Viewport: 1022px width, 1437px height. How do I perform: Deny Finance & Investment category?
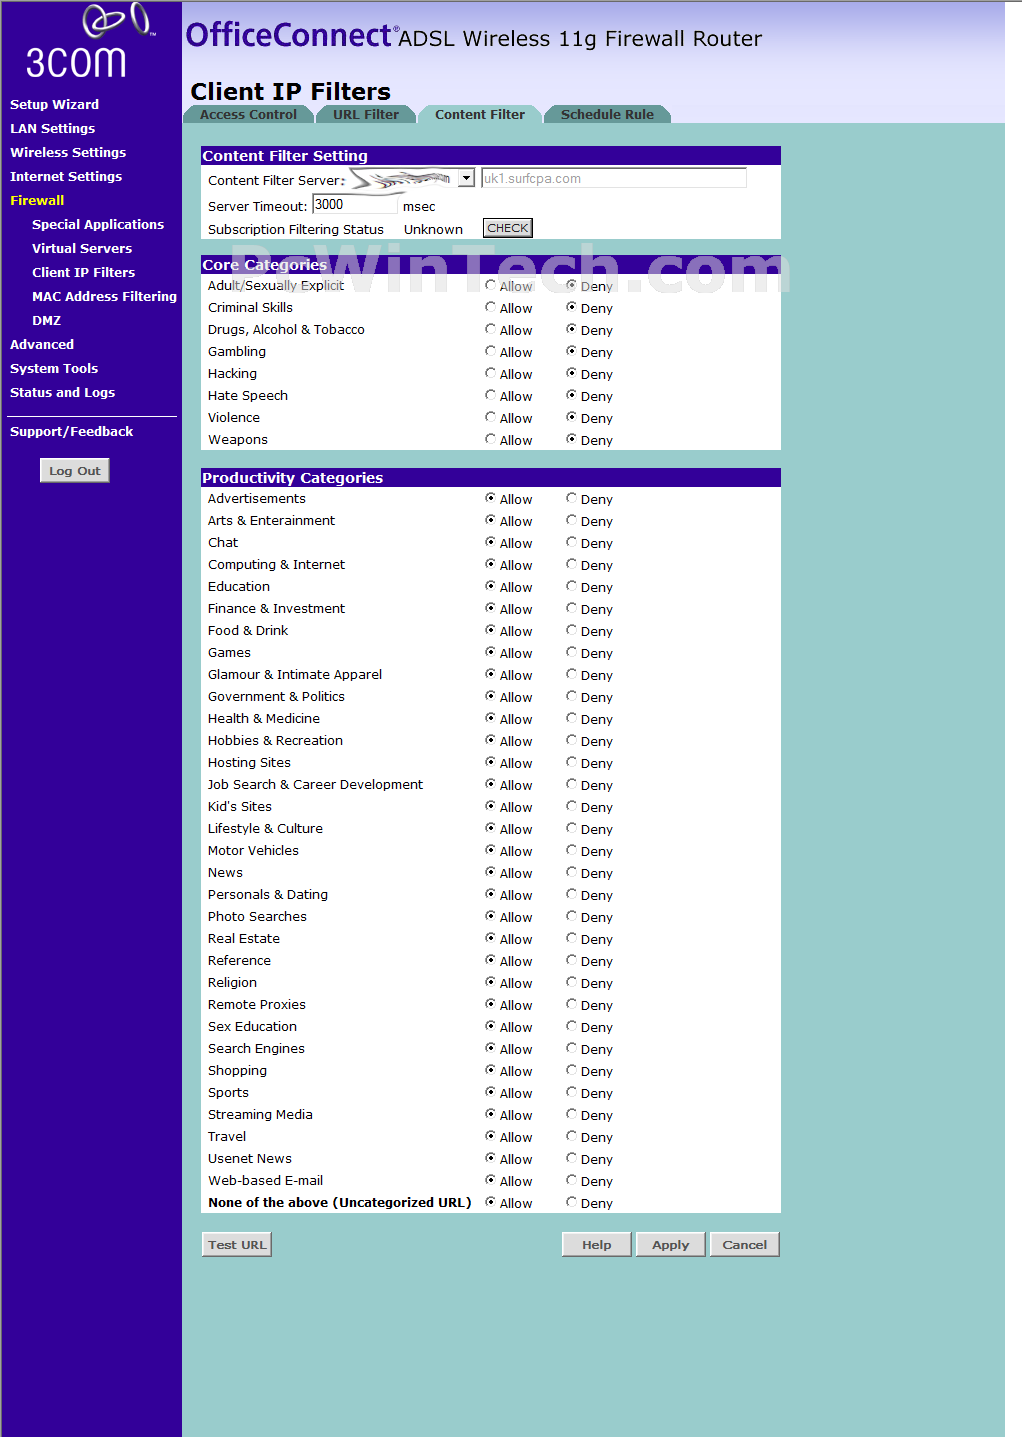coord(571,608)
